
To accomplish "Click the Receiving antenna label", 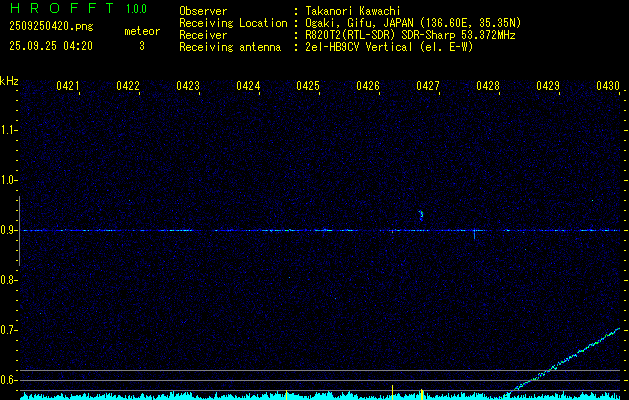I will (230, 47).
